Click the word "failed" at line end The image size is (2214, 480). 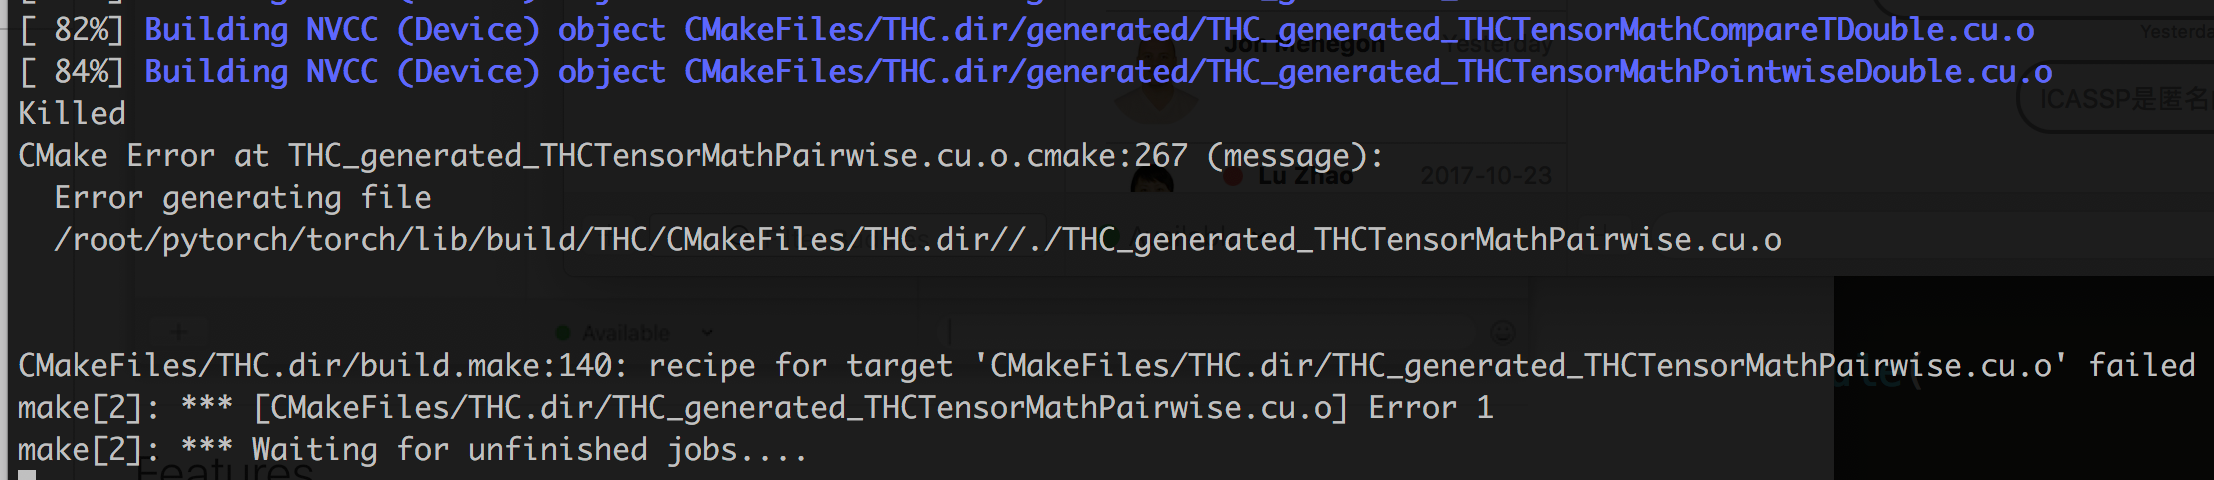[x=2141, y=366]
